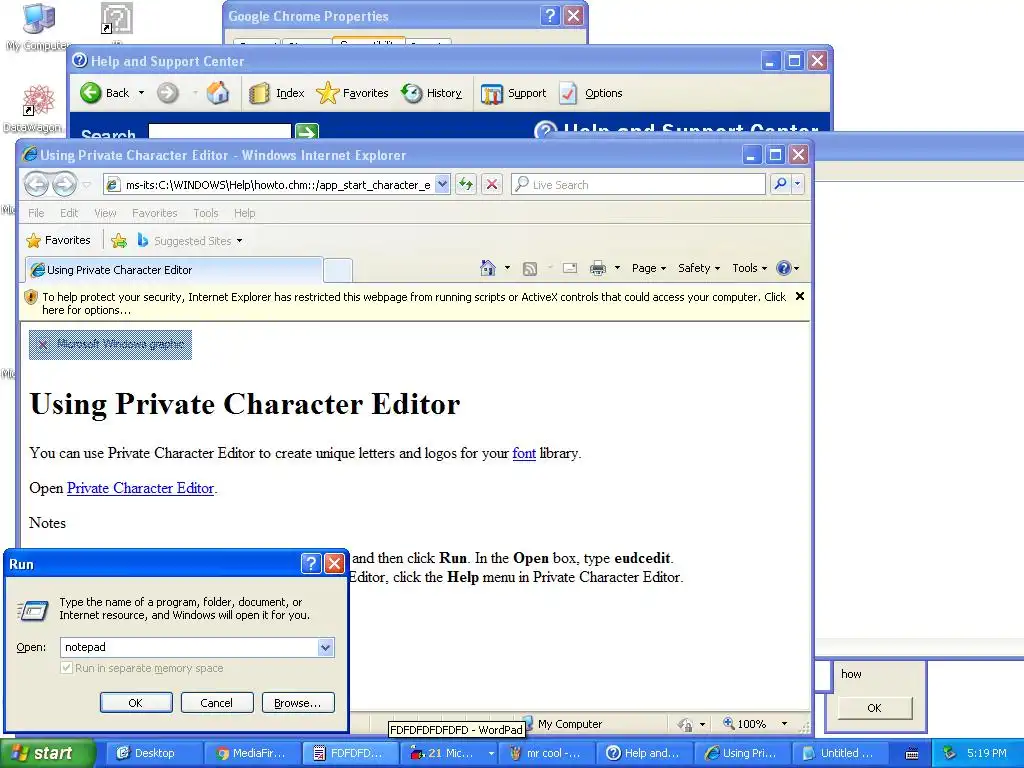This screenshot has width=1024, height=768.
Task: Start search with green arrow button
Action: pyautogui.click(x=307, y=131)
